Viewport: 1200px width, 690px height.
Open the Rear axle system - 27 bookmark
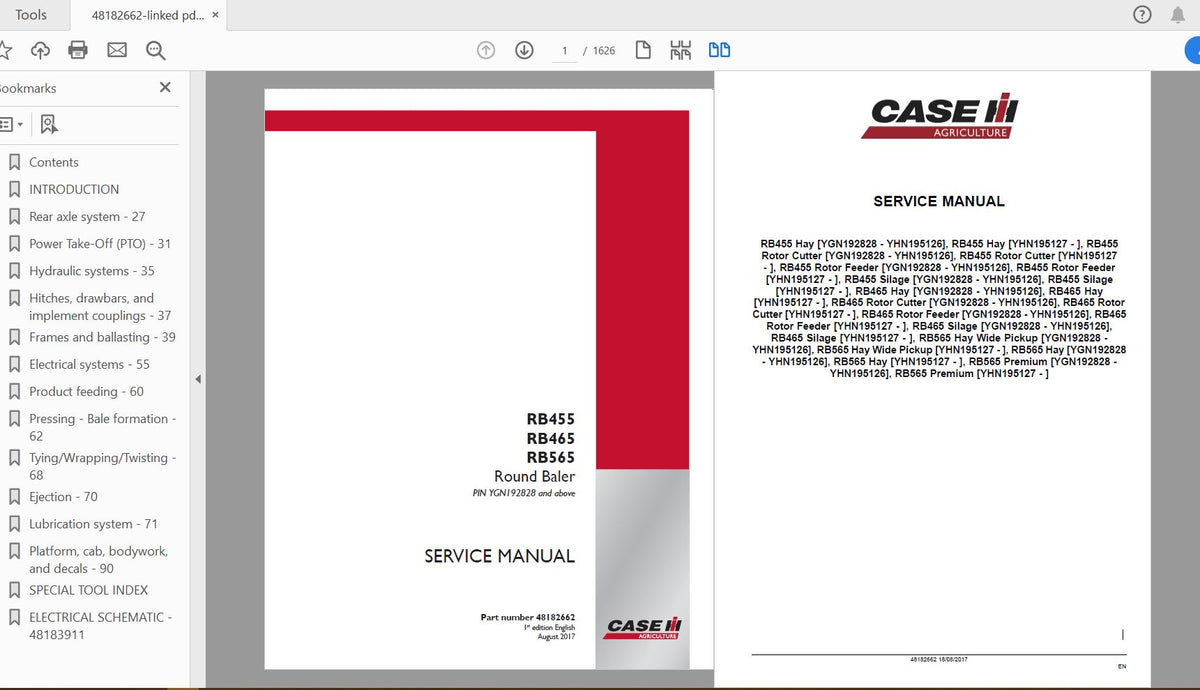tap(87, 216)
